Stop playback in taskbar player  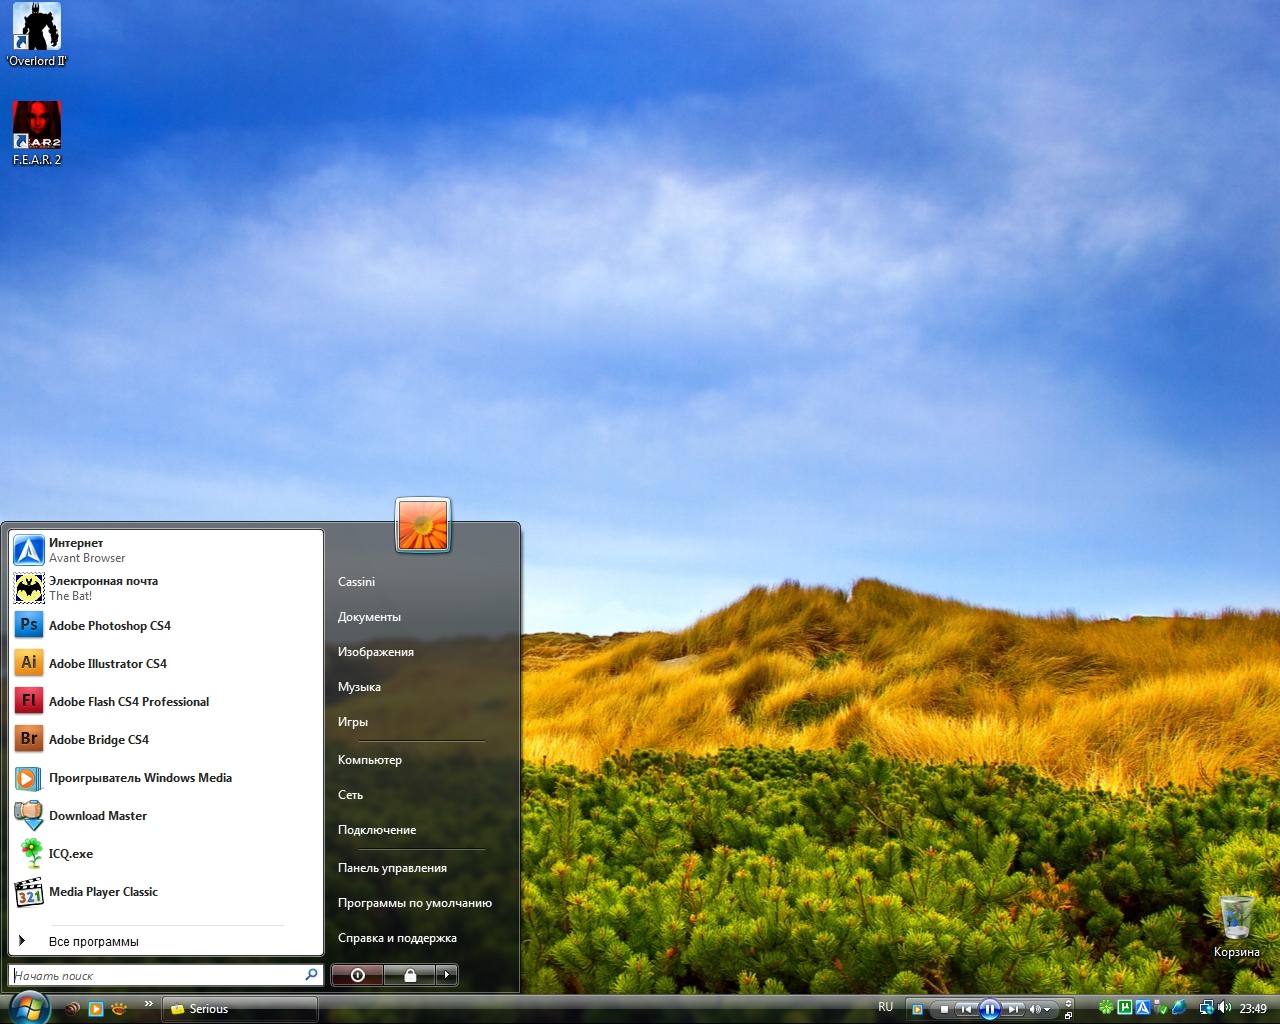pos(944,1009)
